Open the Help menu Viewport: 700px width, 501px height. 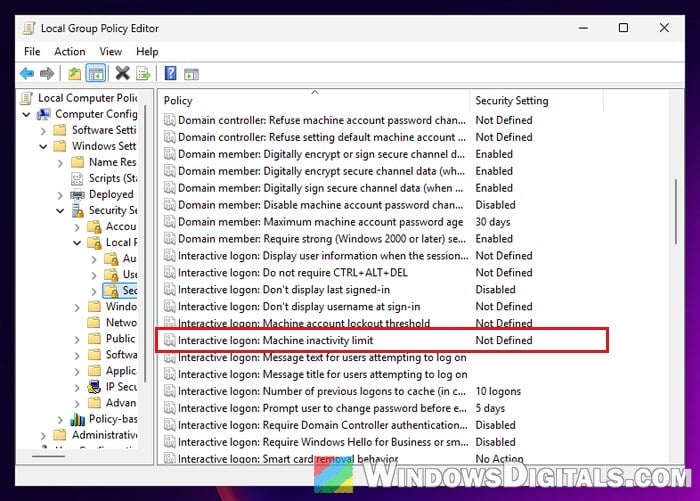(x=147, y=52)
